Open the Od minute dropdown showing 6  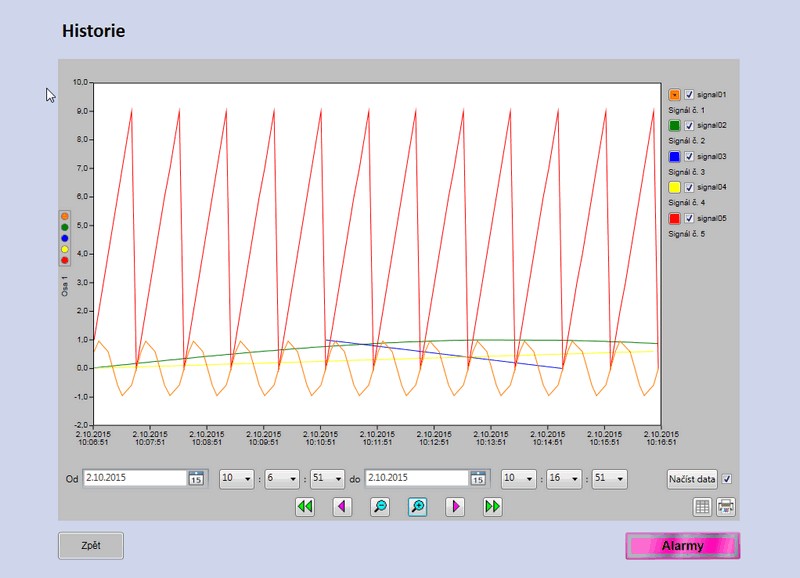[282, 479]
